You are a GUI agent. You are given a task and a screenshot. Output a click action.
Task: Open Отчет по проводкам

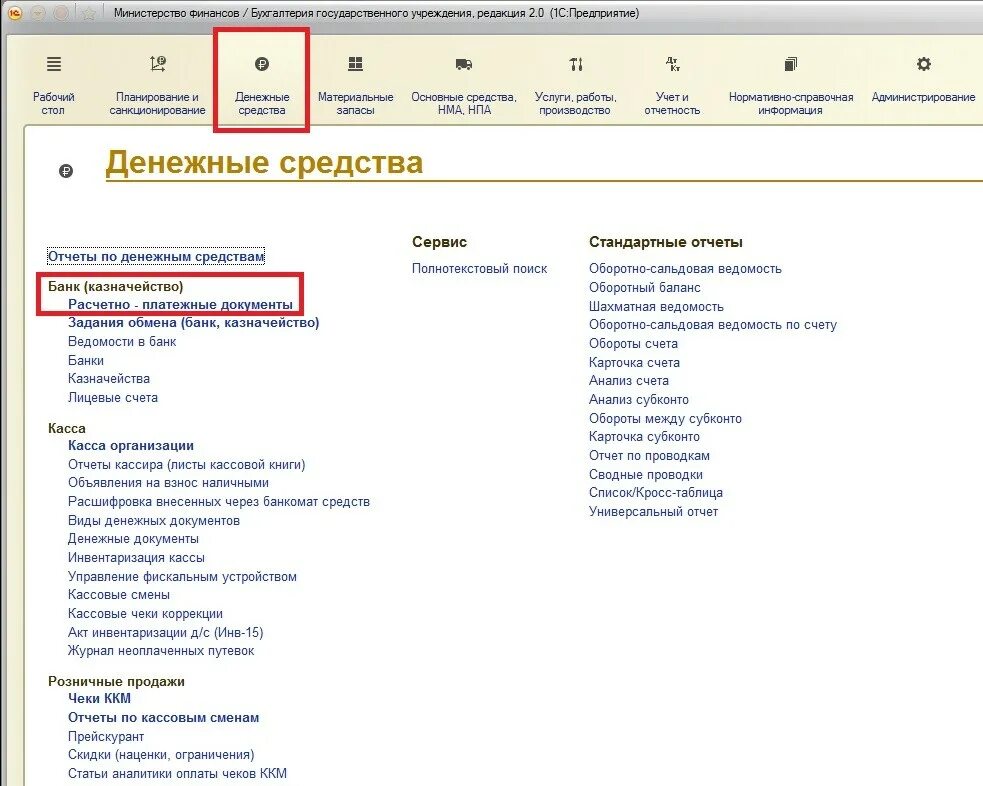click(649, 456)
